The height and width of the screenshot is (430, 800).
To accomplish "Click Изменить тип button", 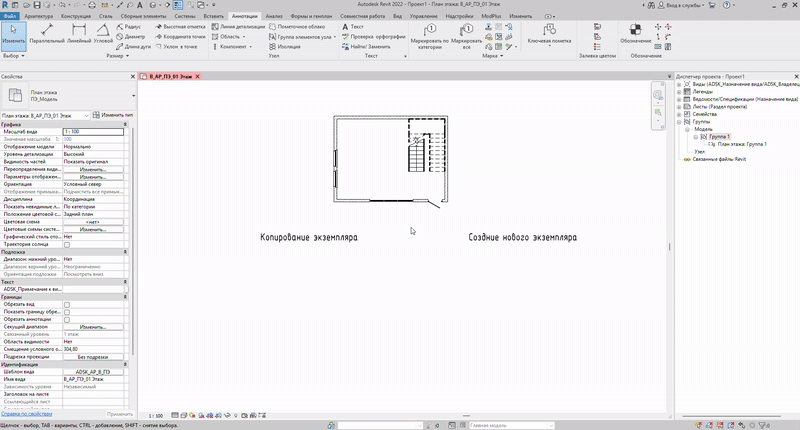I will [x=113, y=115].
